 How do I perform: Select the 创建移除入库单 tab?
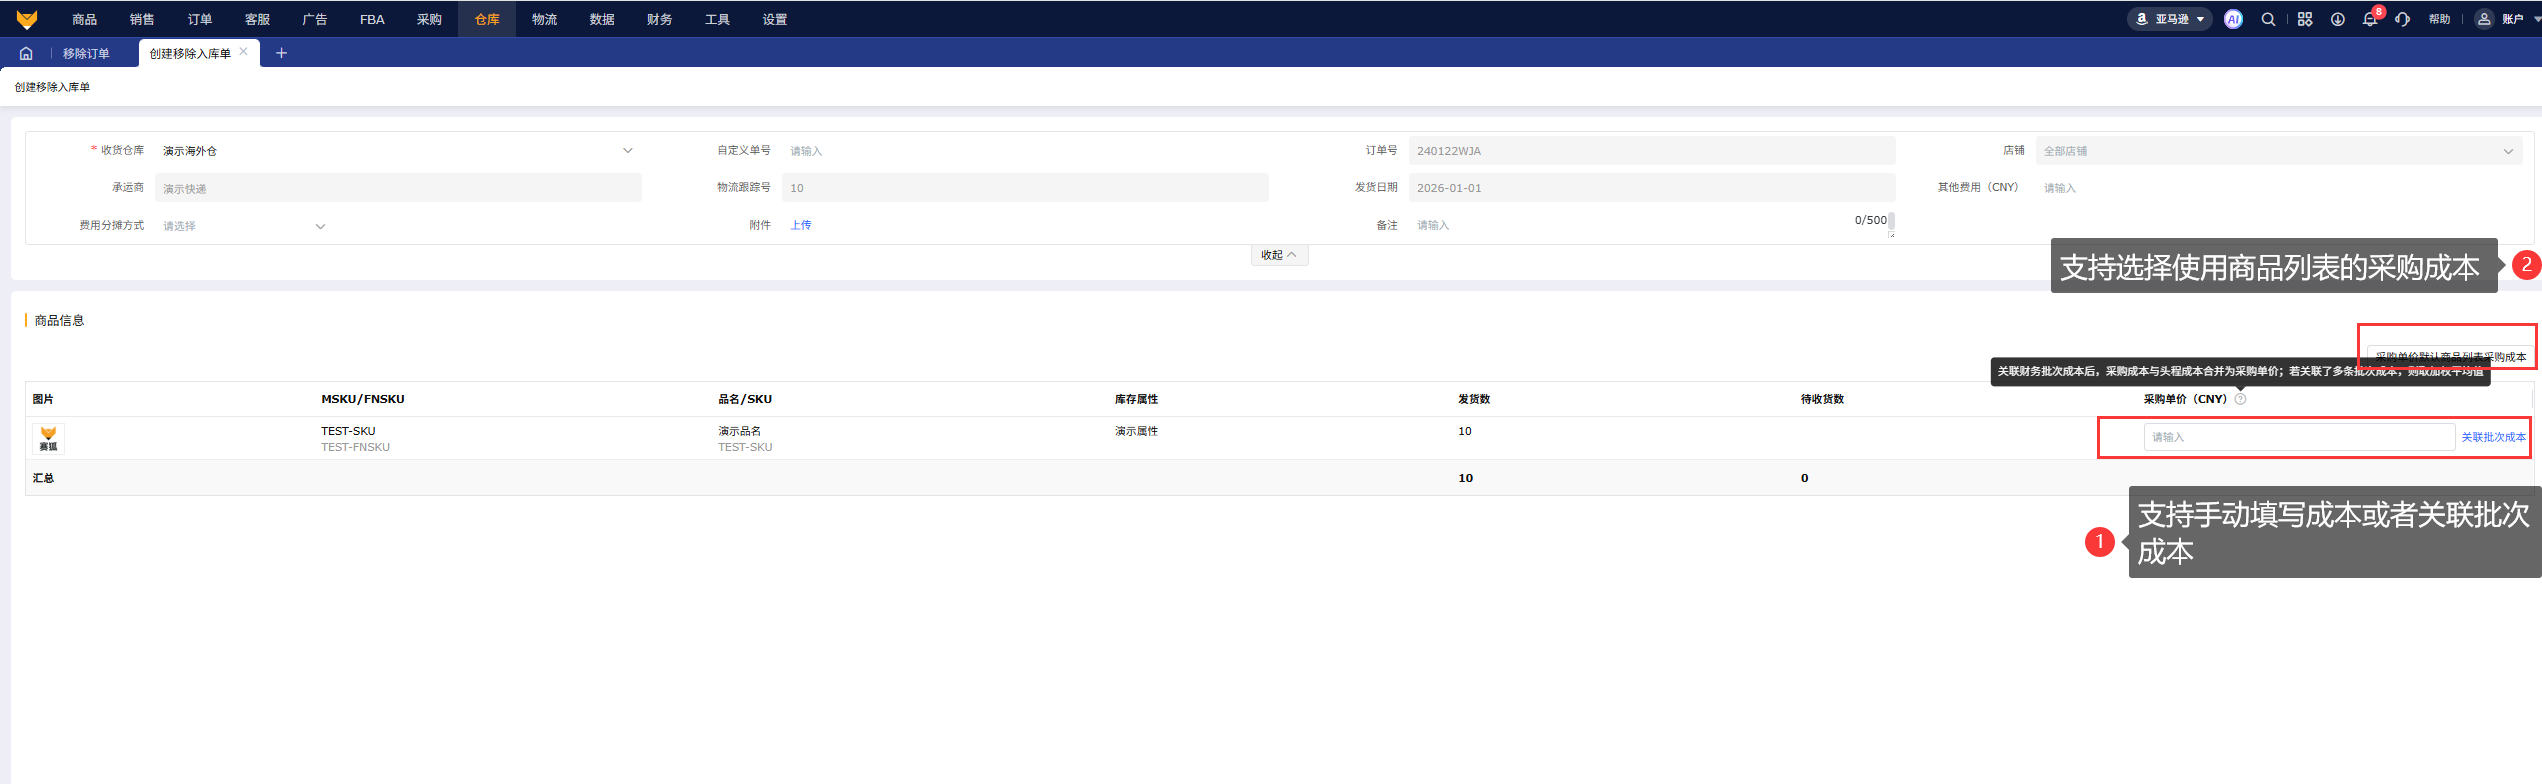(190, 53)
